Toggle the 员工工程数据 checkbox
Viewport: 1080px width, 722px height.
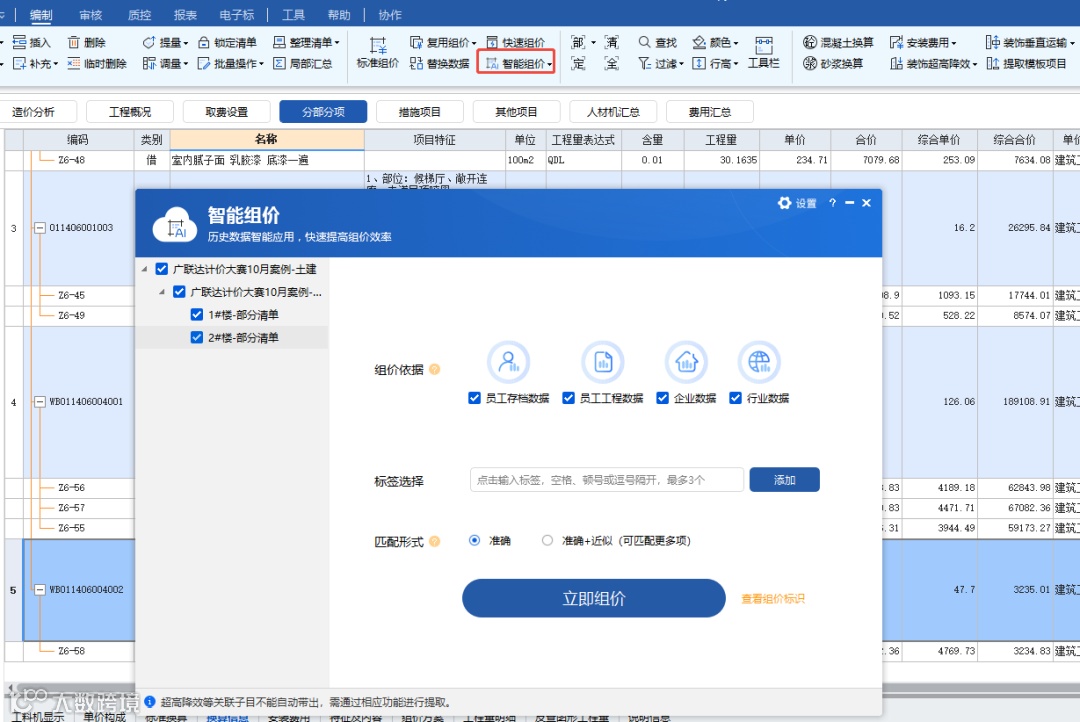coord(568,398)
